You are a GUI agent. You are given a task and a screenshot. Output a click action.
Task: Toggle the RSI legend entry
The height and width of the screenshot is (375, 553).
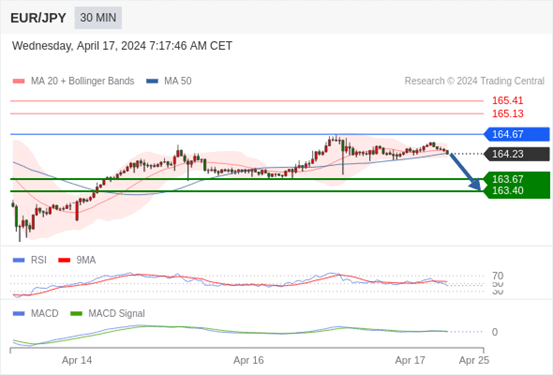[30, 260]
